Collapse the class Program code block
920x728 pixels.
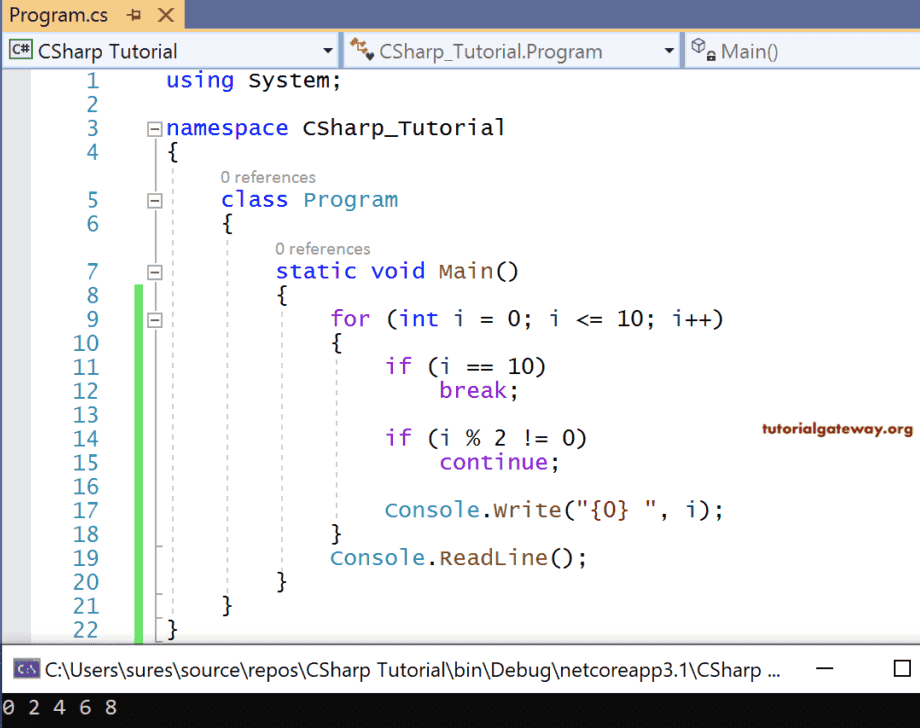point(155,200)
